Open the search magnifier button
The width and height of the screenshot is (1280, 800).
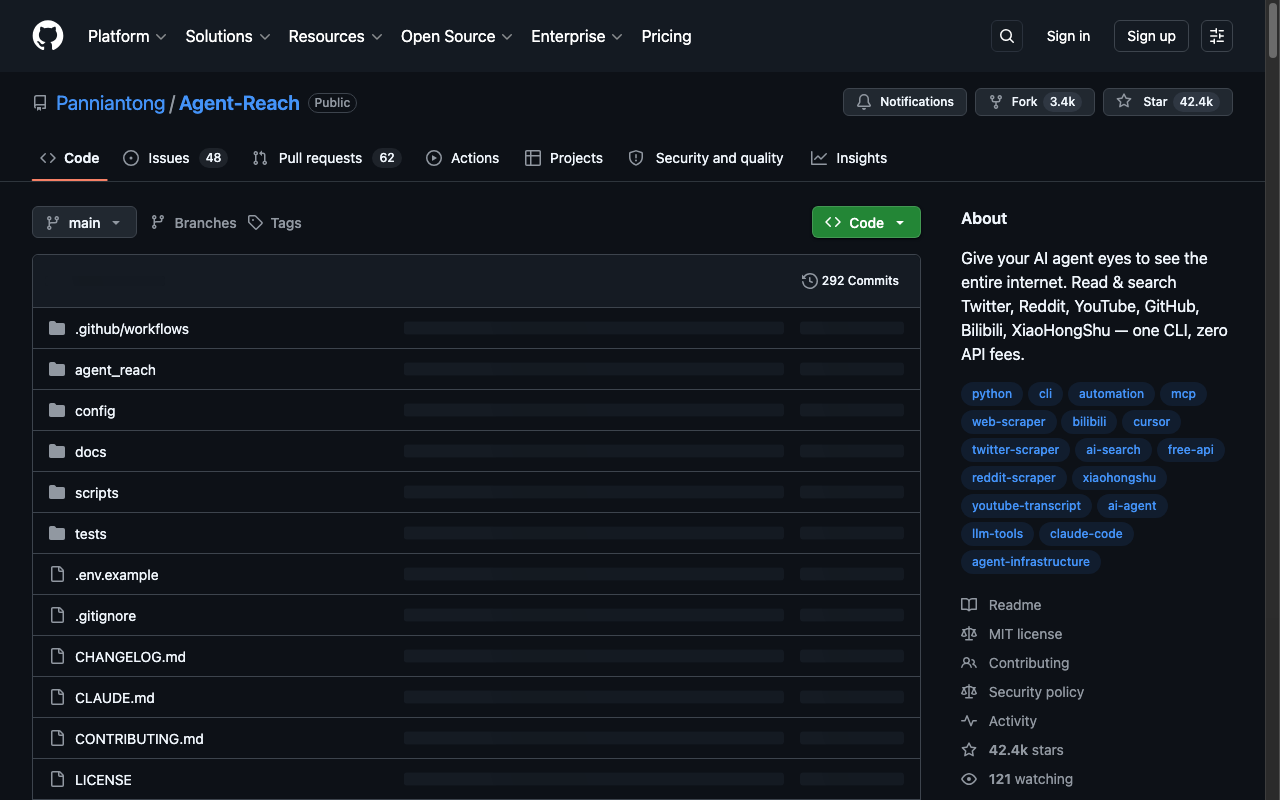[x=1007, y=36]
